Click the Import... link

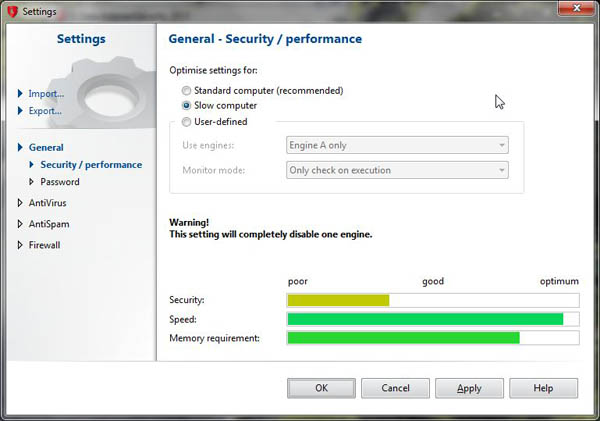46,93
